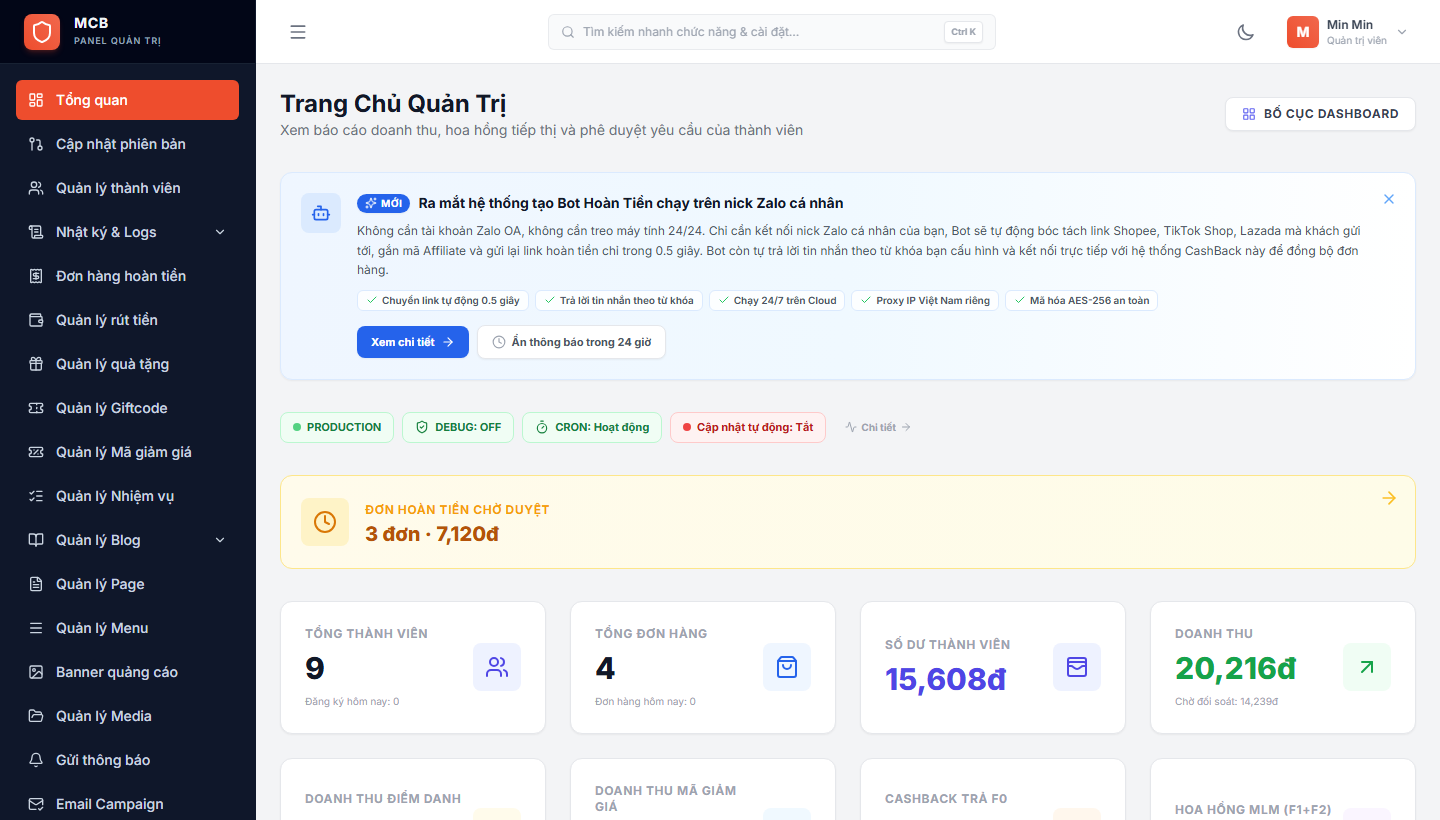Click the grid icon beside Tổng quan
Viewport: 1440px width, 820px height.
pyautogui.click(x=36, y=100)
